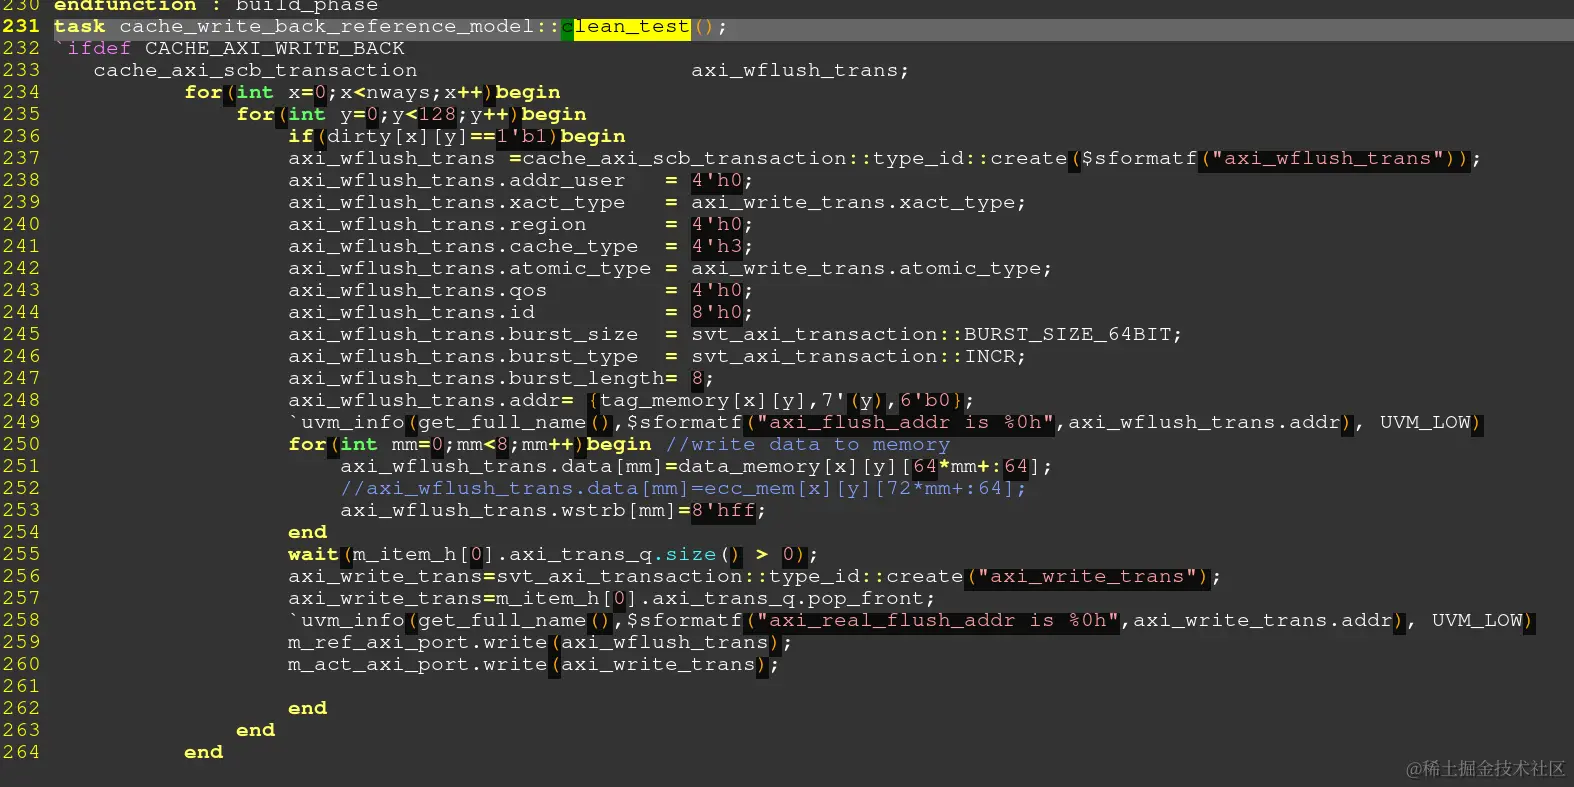Viewport: 1574px width, 787px height.
Task: Click the 'end' keyword on line 264
Action: tap(203, 752)
